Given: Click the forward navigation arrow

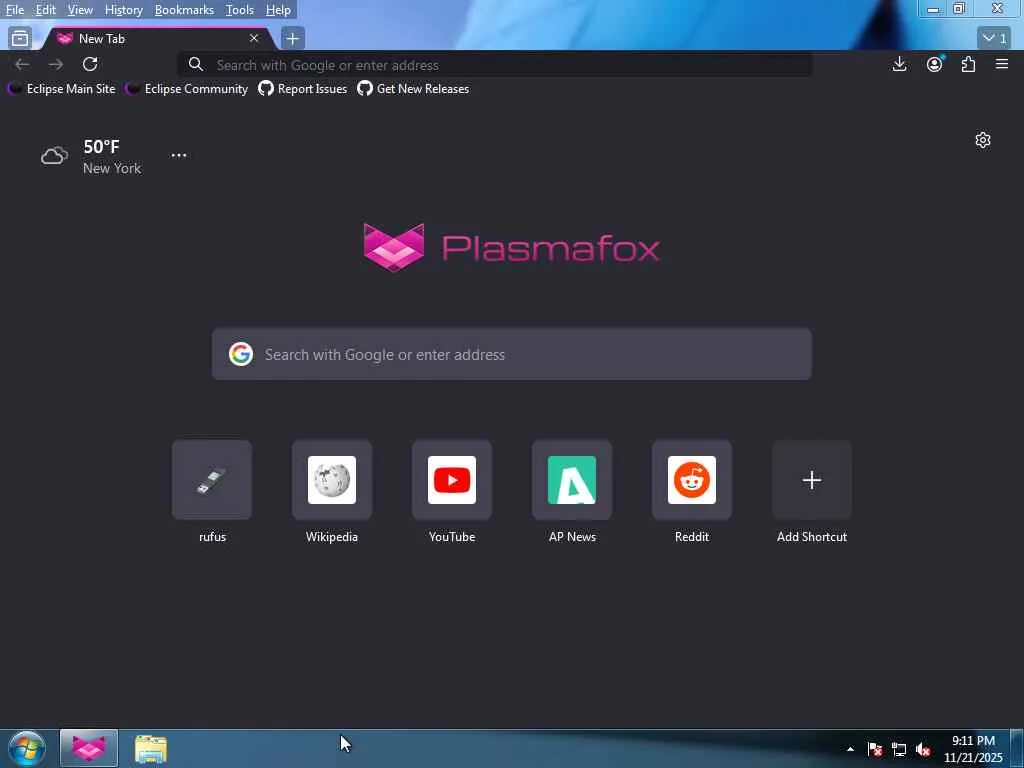Looking at the screenshot, I should coord(56,64).
